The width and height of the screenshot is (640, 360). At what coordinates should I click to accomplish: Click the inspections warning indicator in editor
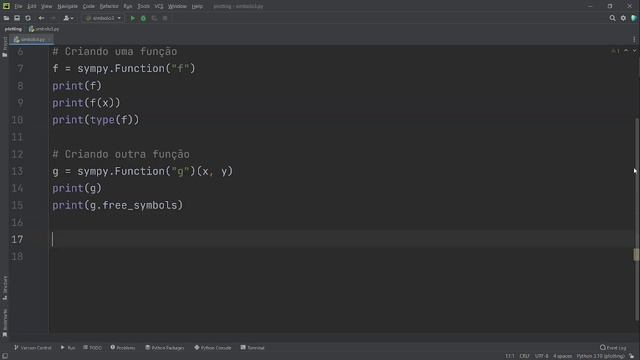click(x=615, y=51)
